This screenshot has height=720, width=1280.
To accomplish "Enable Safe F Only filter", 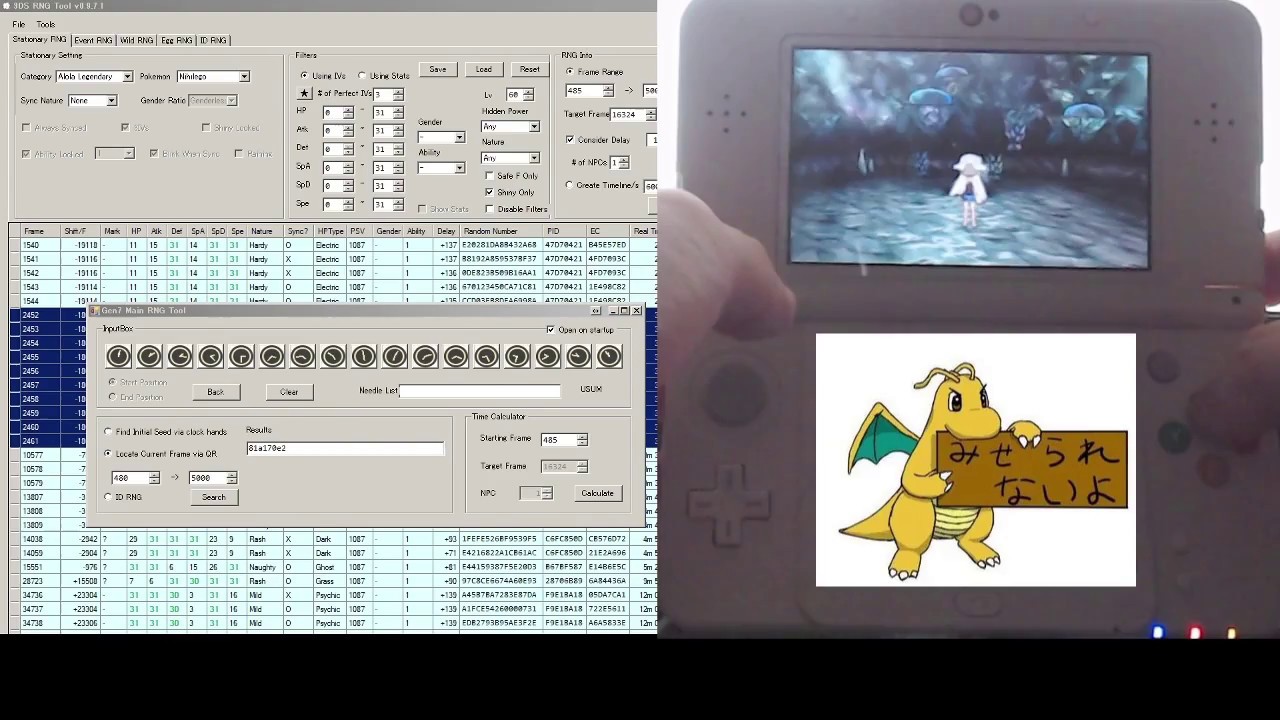I will tap(511, 176).
